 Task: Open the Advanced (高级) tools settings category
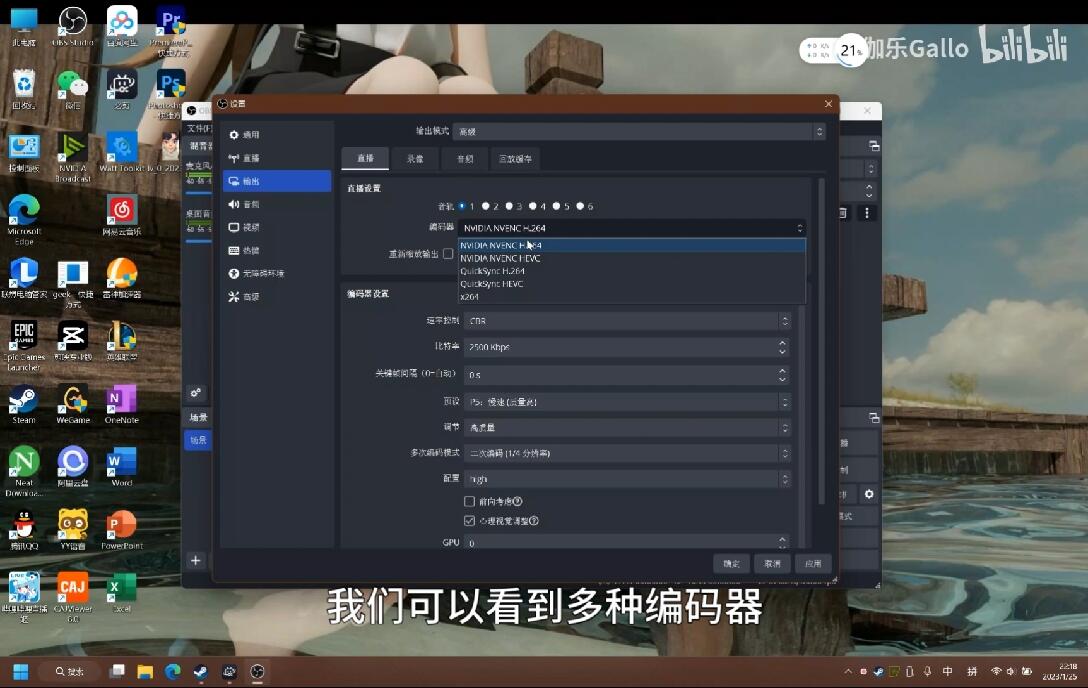coord(277,297)
